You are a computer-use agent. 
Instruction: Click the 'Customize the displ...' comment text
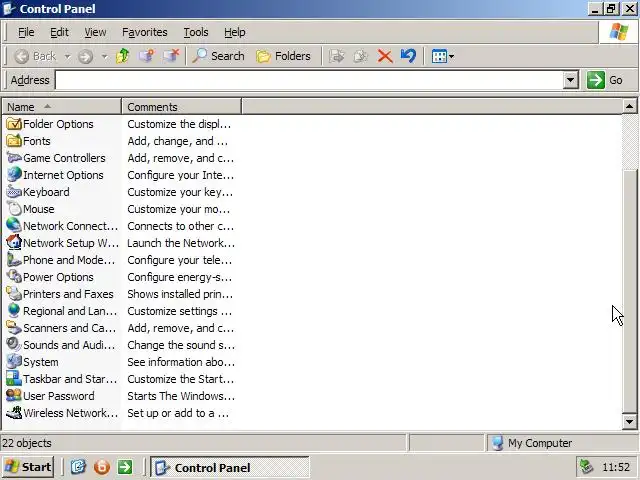179,124
